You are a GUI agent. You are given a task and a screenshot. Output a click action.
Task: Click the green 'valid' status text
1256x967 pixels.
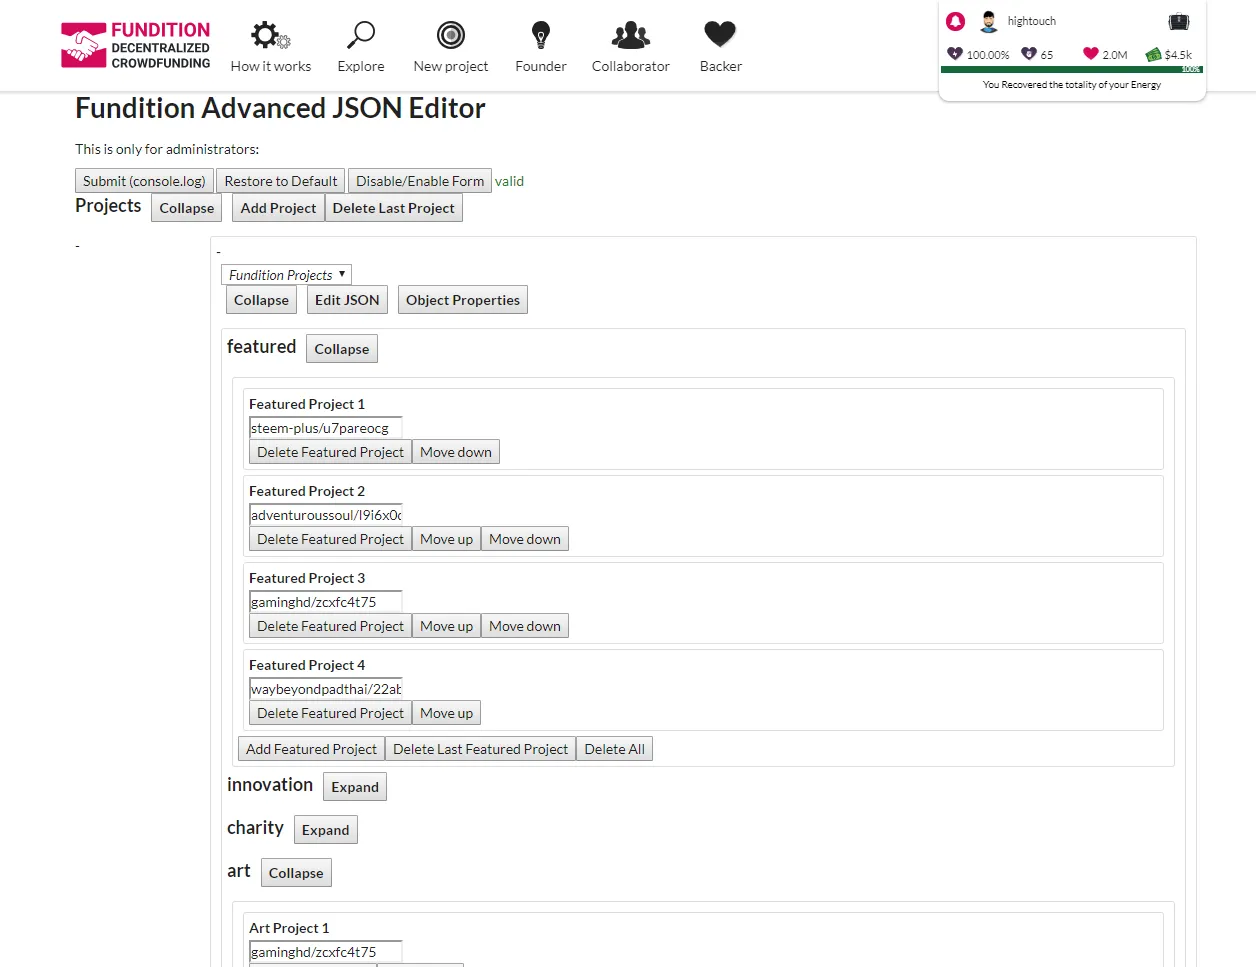click(x=509, y=181)
